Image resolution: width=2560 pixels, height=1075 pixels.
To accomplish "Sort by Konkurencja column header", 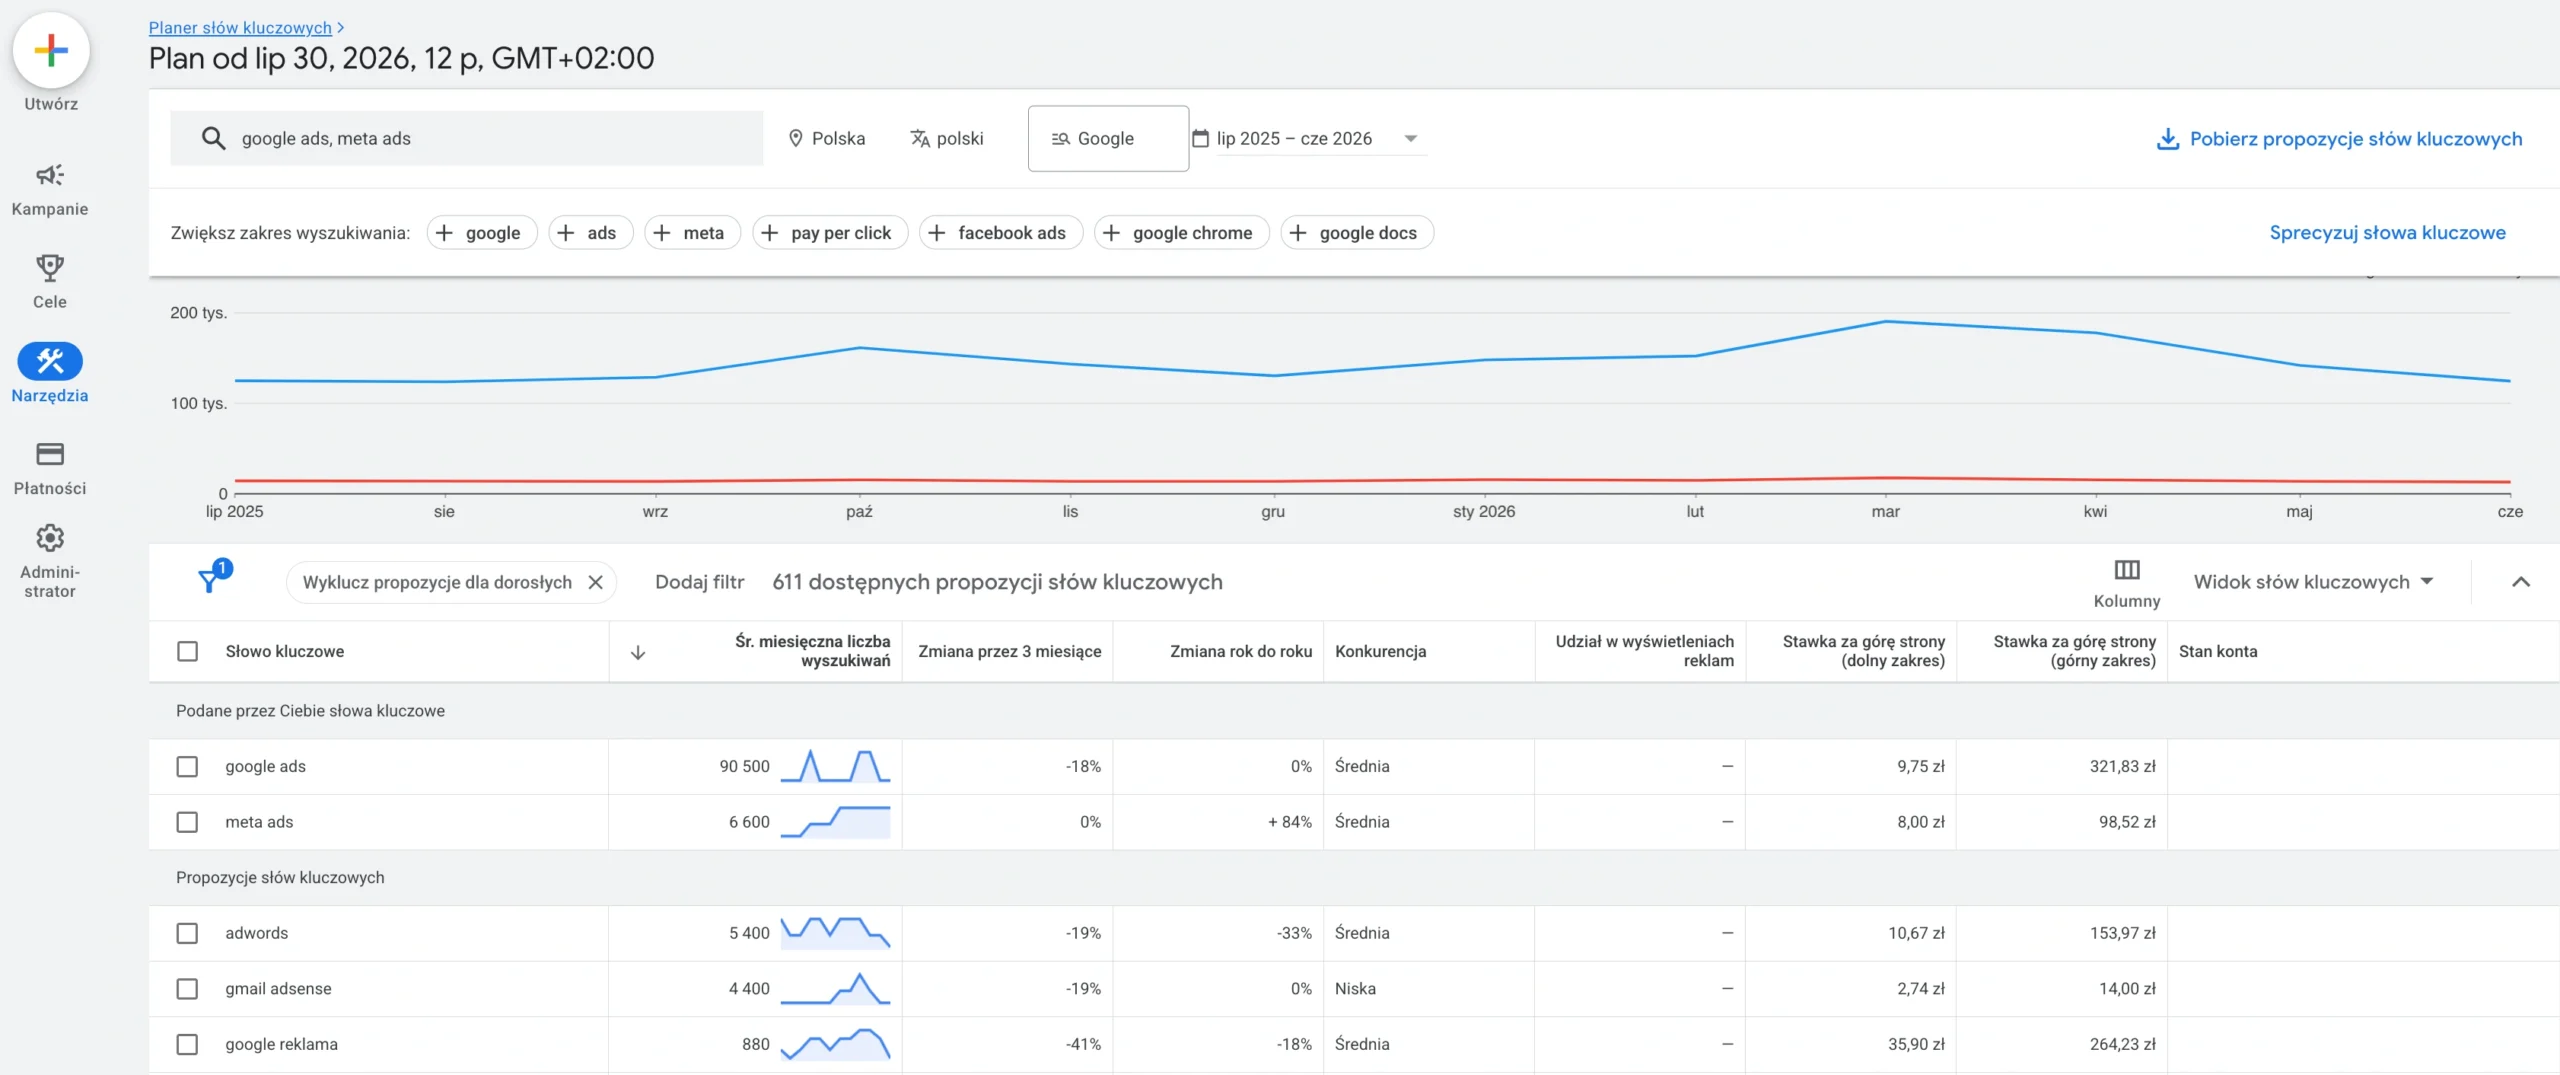I will [x=1380, y=652].
